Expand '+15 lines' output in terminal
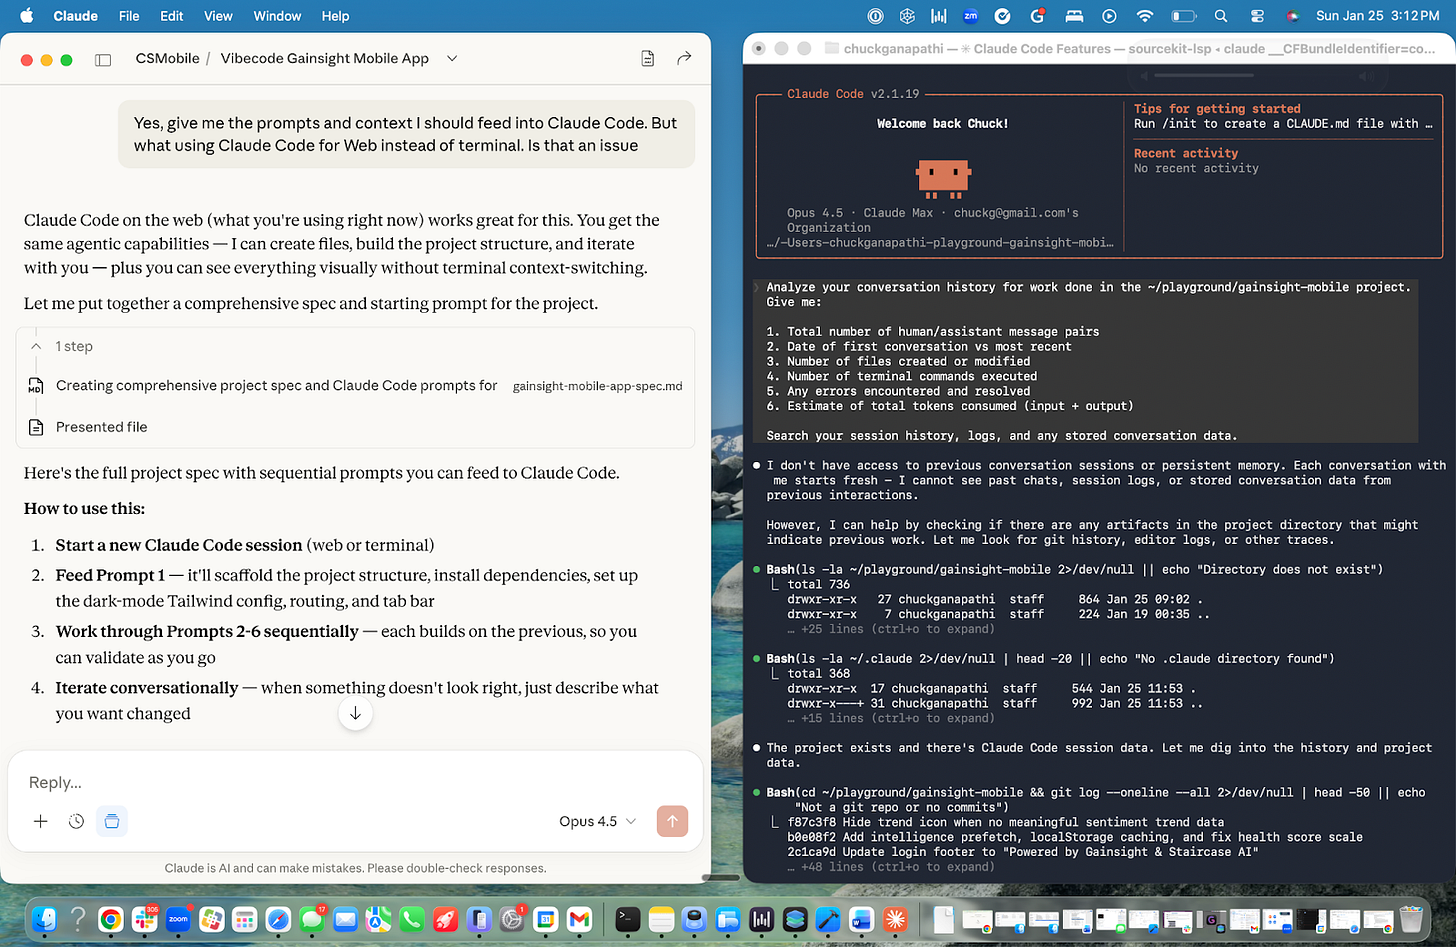Viewport: 1456px width, 947px height. [x=890, y=718]
